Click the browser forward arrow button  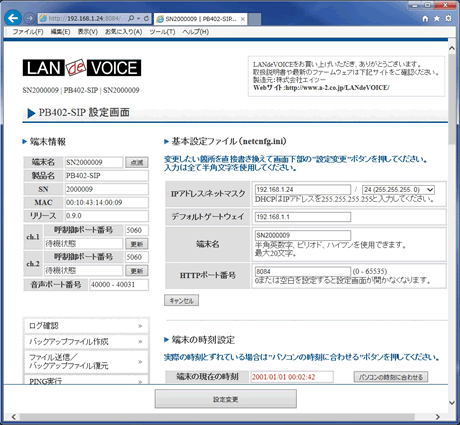30,18
